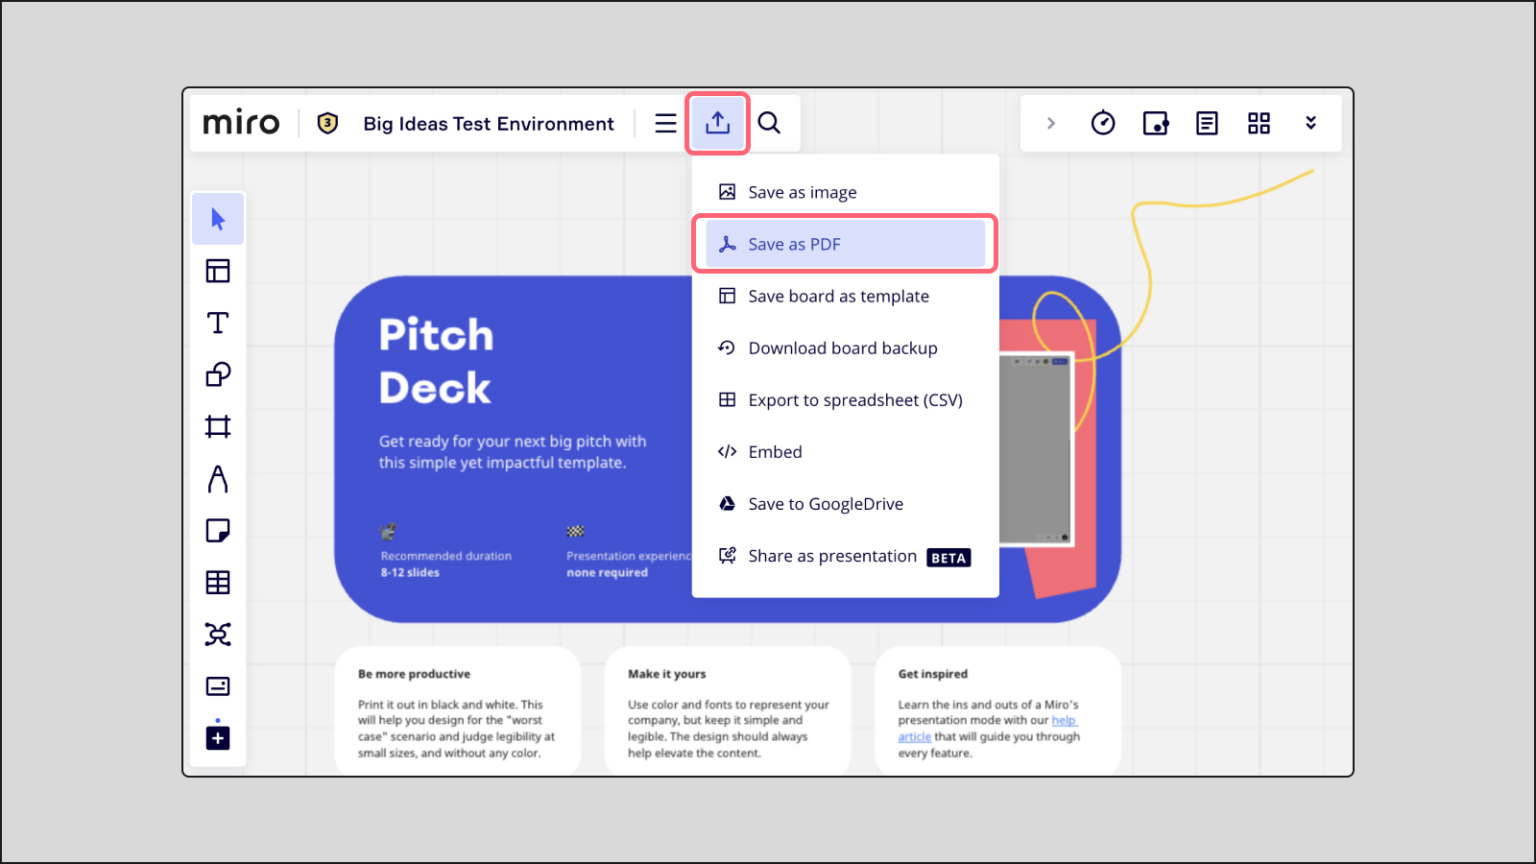Open the Templates panel in the sidebar
The width and height of the screenshot is (1536, 864).
[218, 270]
